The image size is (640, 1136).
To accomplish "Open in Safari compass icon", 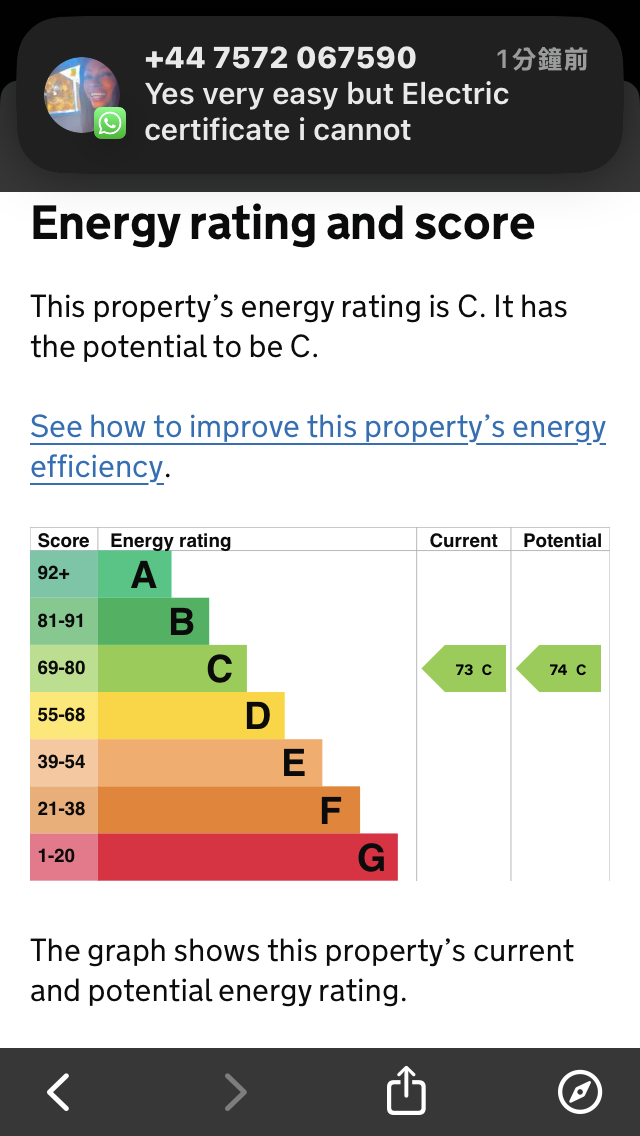I will [x=580, y=1092].
